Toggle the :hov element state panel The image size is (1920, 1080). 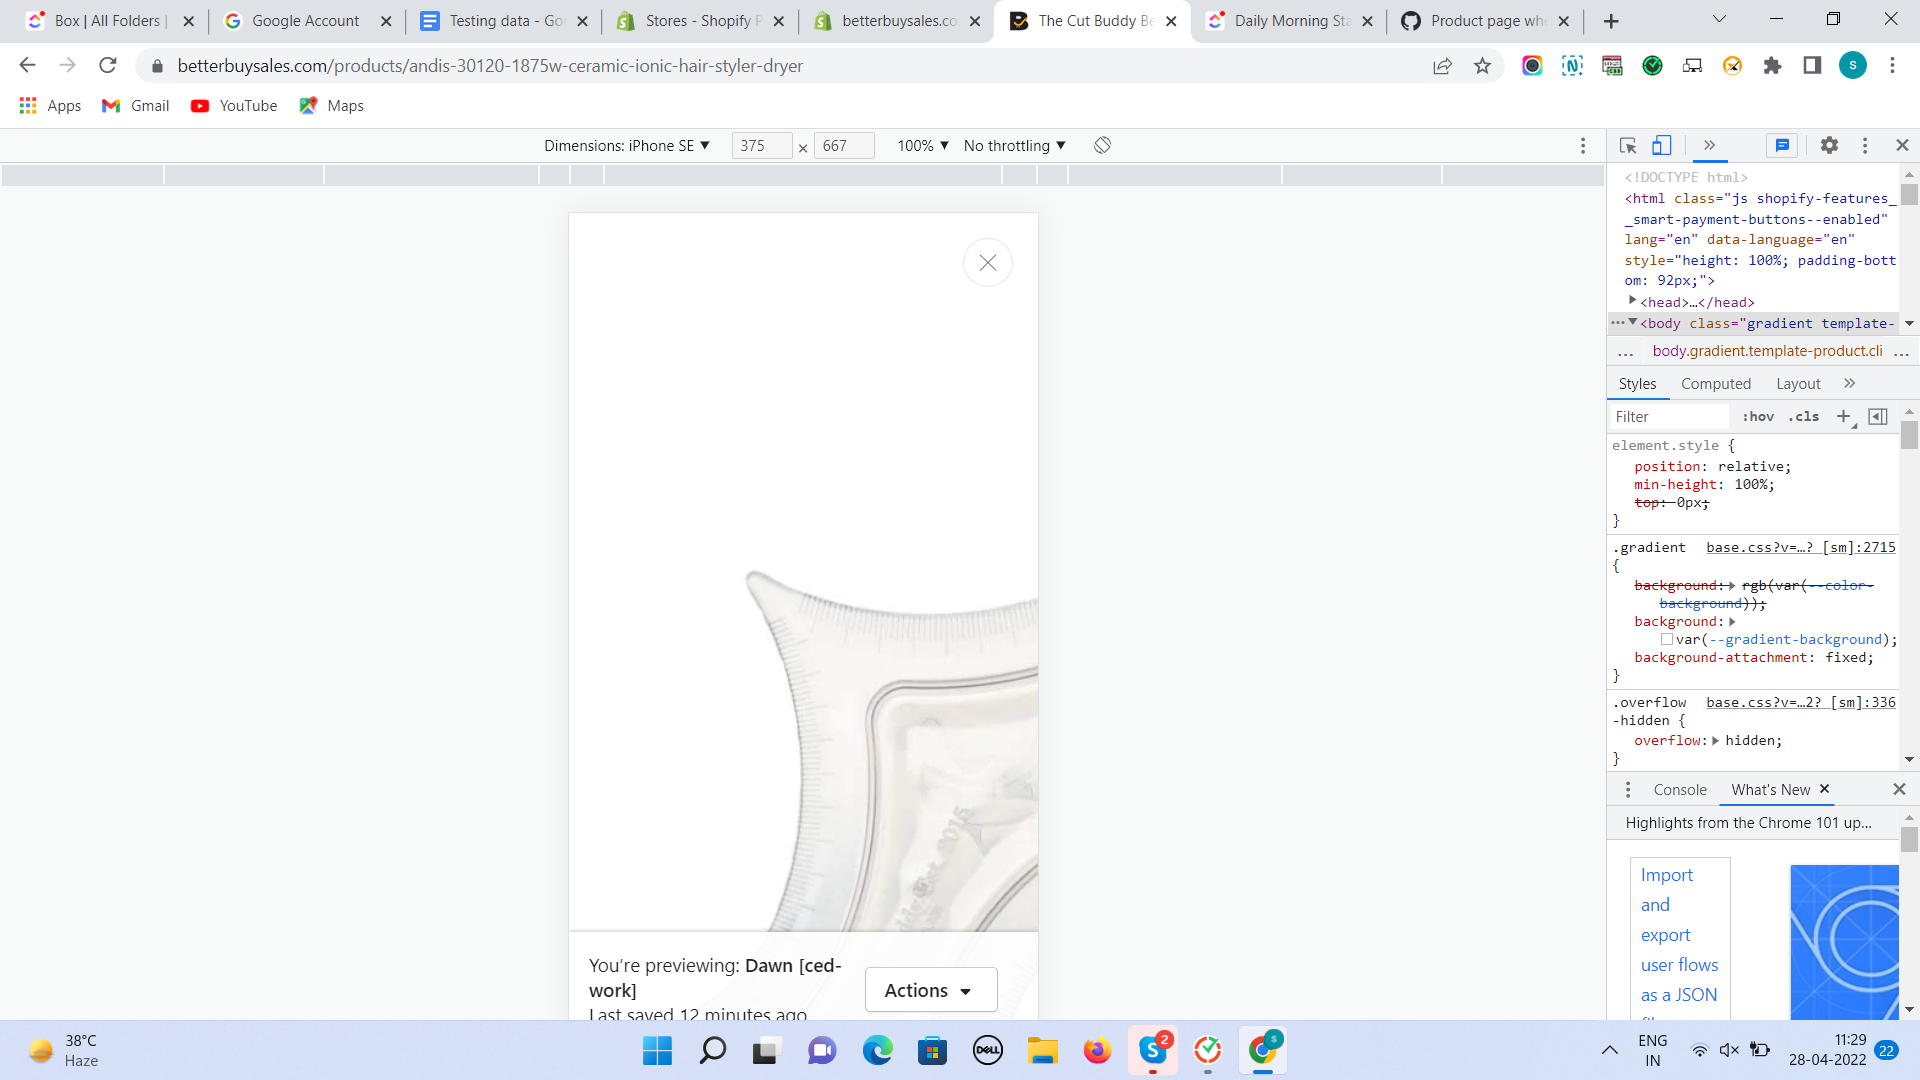coord(1758,417)
